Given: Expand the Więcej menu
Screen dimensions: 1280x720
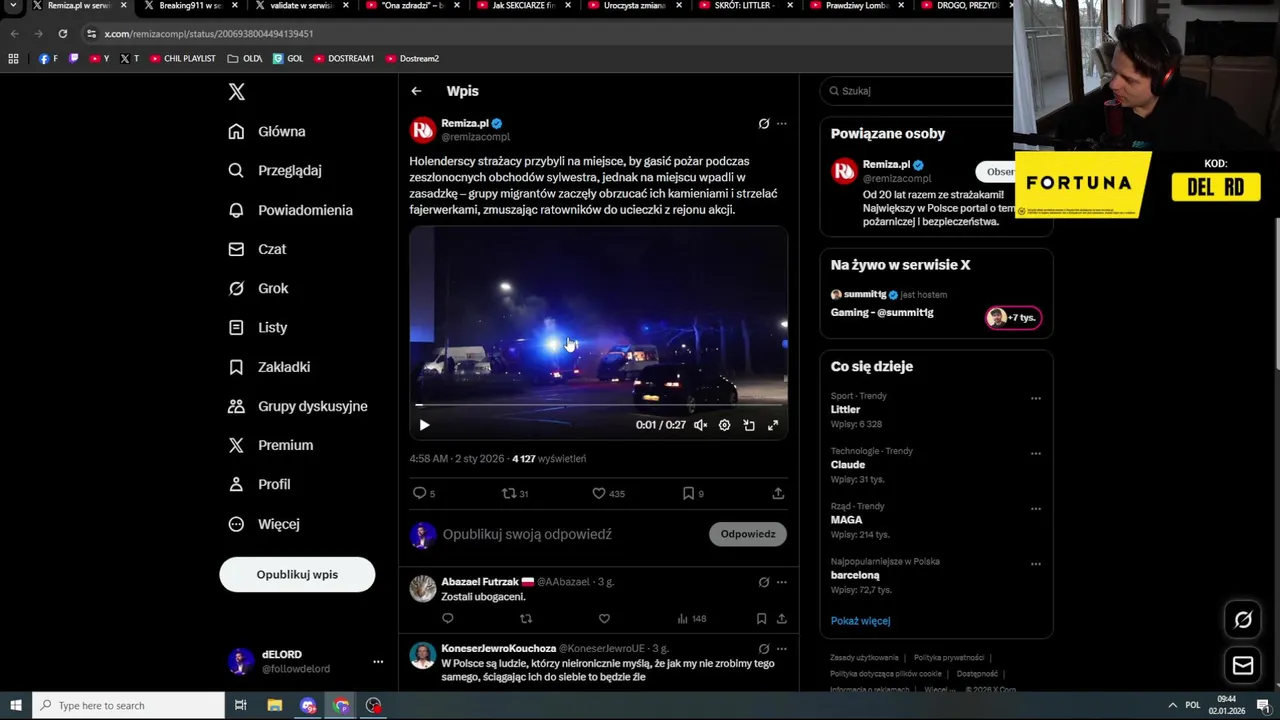Looking at the screenshot, I should coord(264,524).
